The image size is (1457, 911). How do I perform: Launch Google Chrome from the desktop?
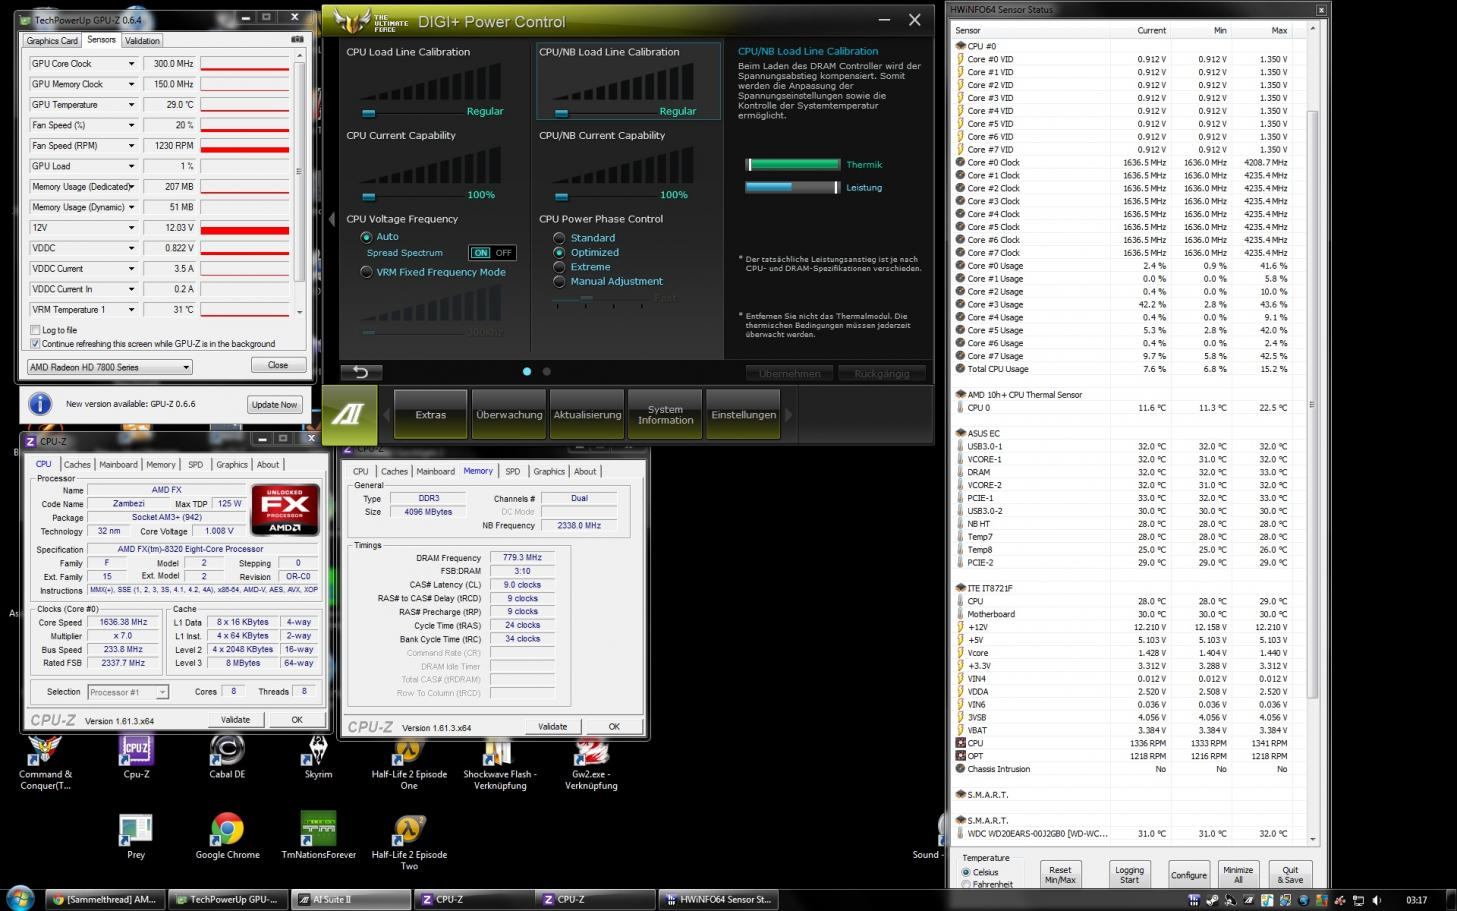(227, 837)
